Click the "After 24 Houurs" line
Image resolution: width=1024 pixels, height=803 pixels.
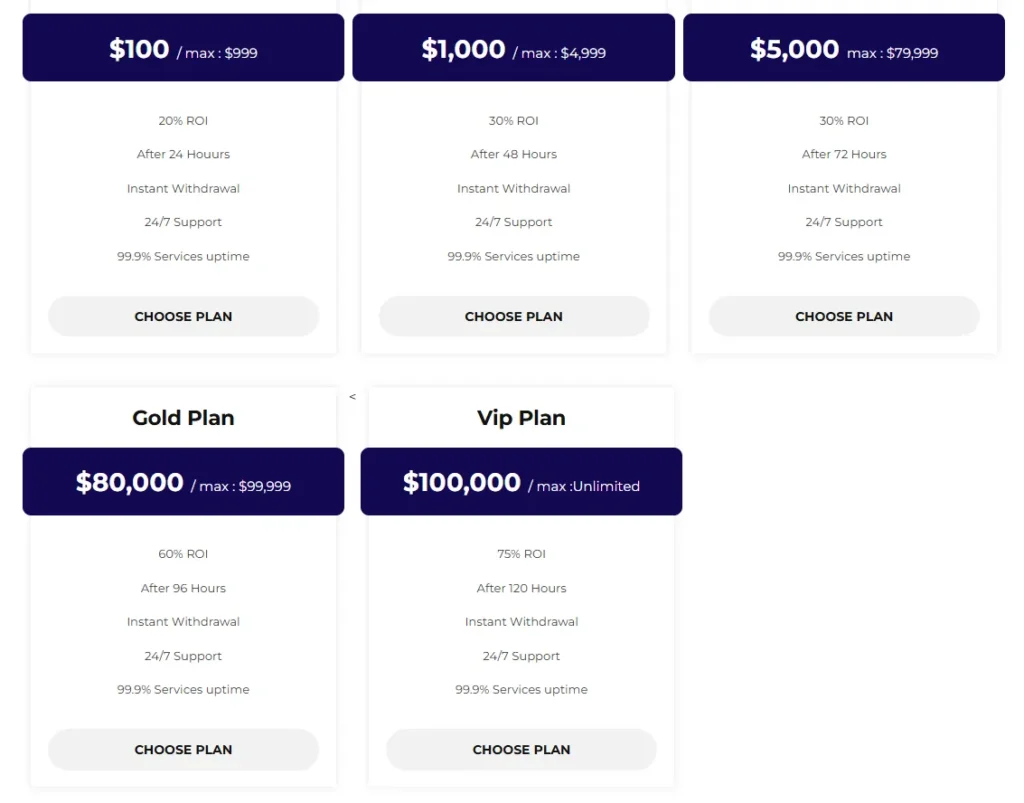pyautogui.click(x=183, y=154)
